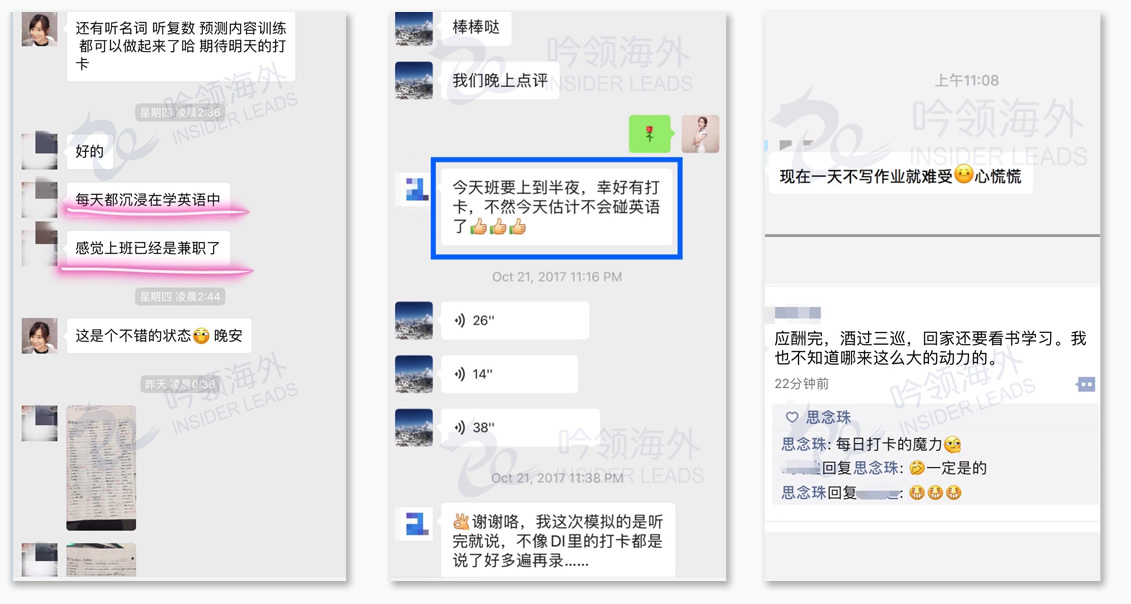
Task: Tap the blue pixel avatar beside 今天班要上到半夜
Action: click(416, 190)
